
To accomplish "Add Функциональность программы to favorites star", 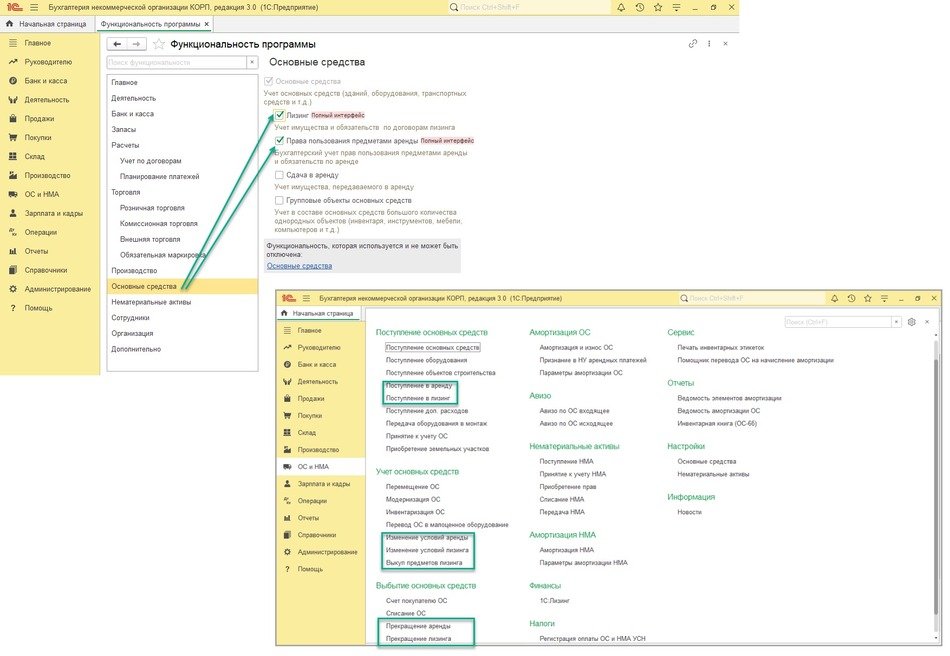I will point(159,44).
